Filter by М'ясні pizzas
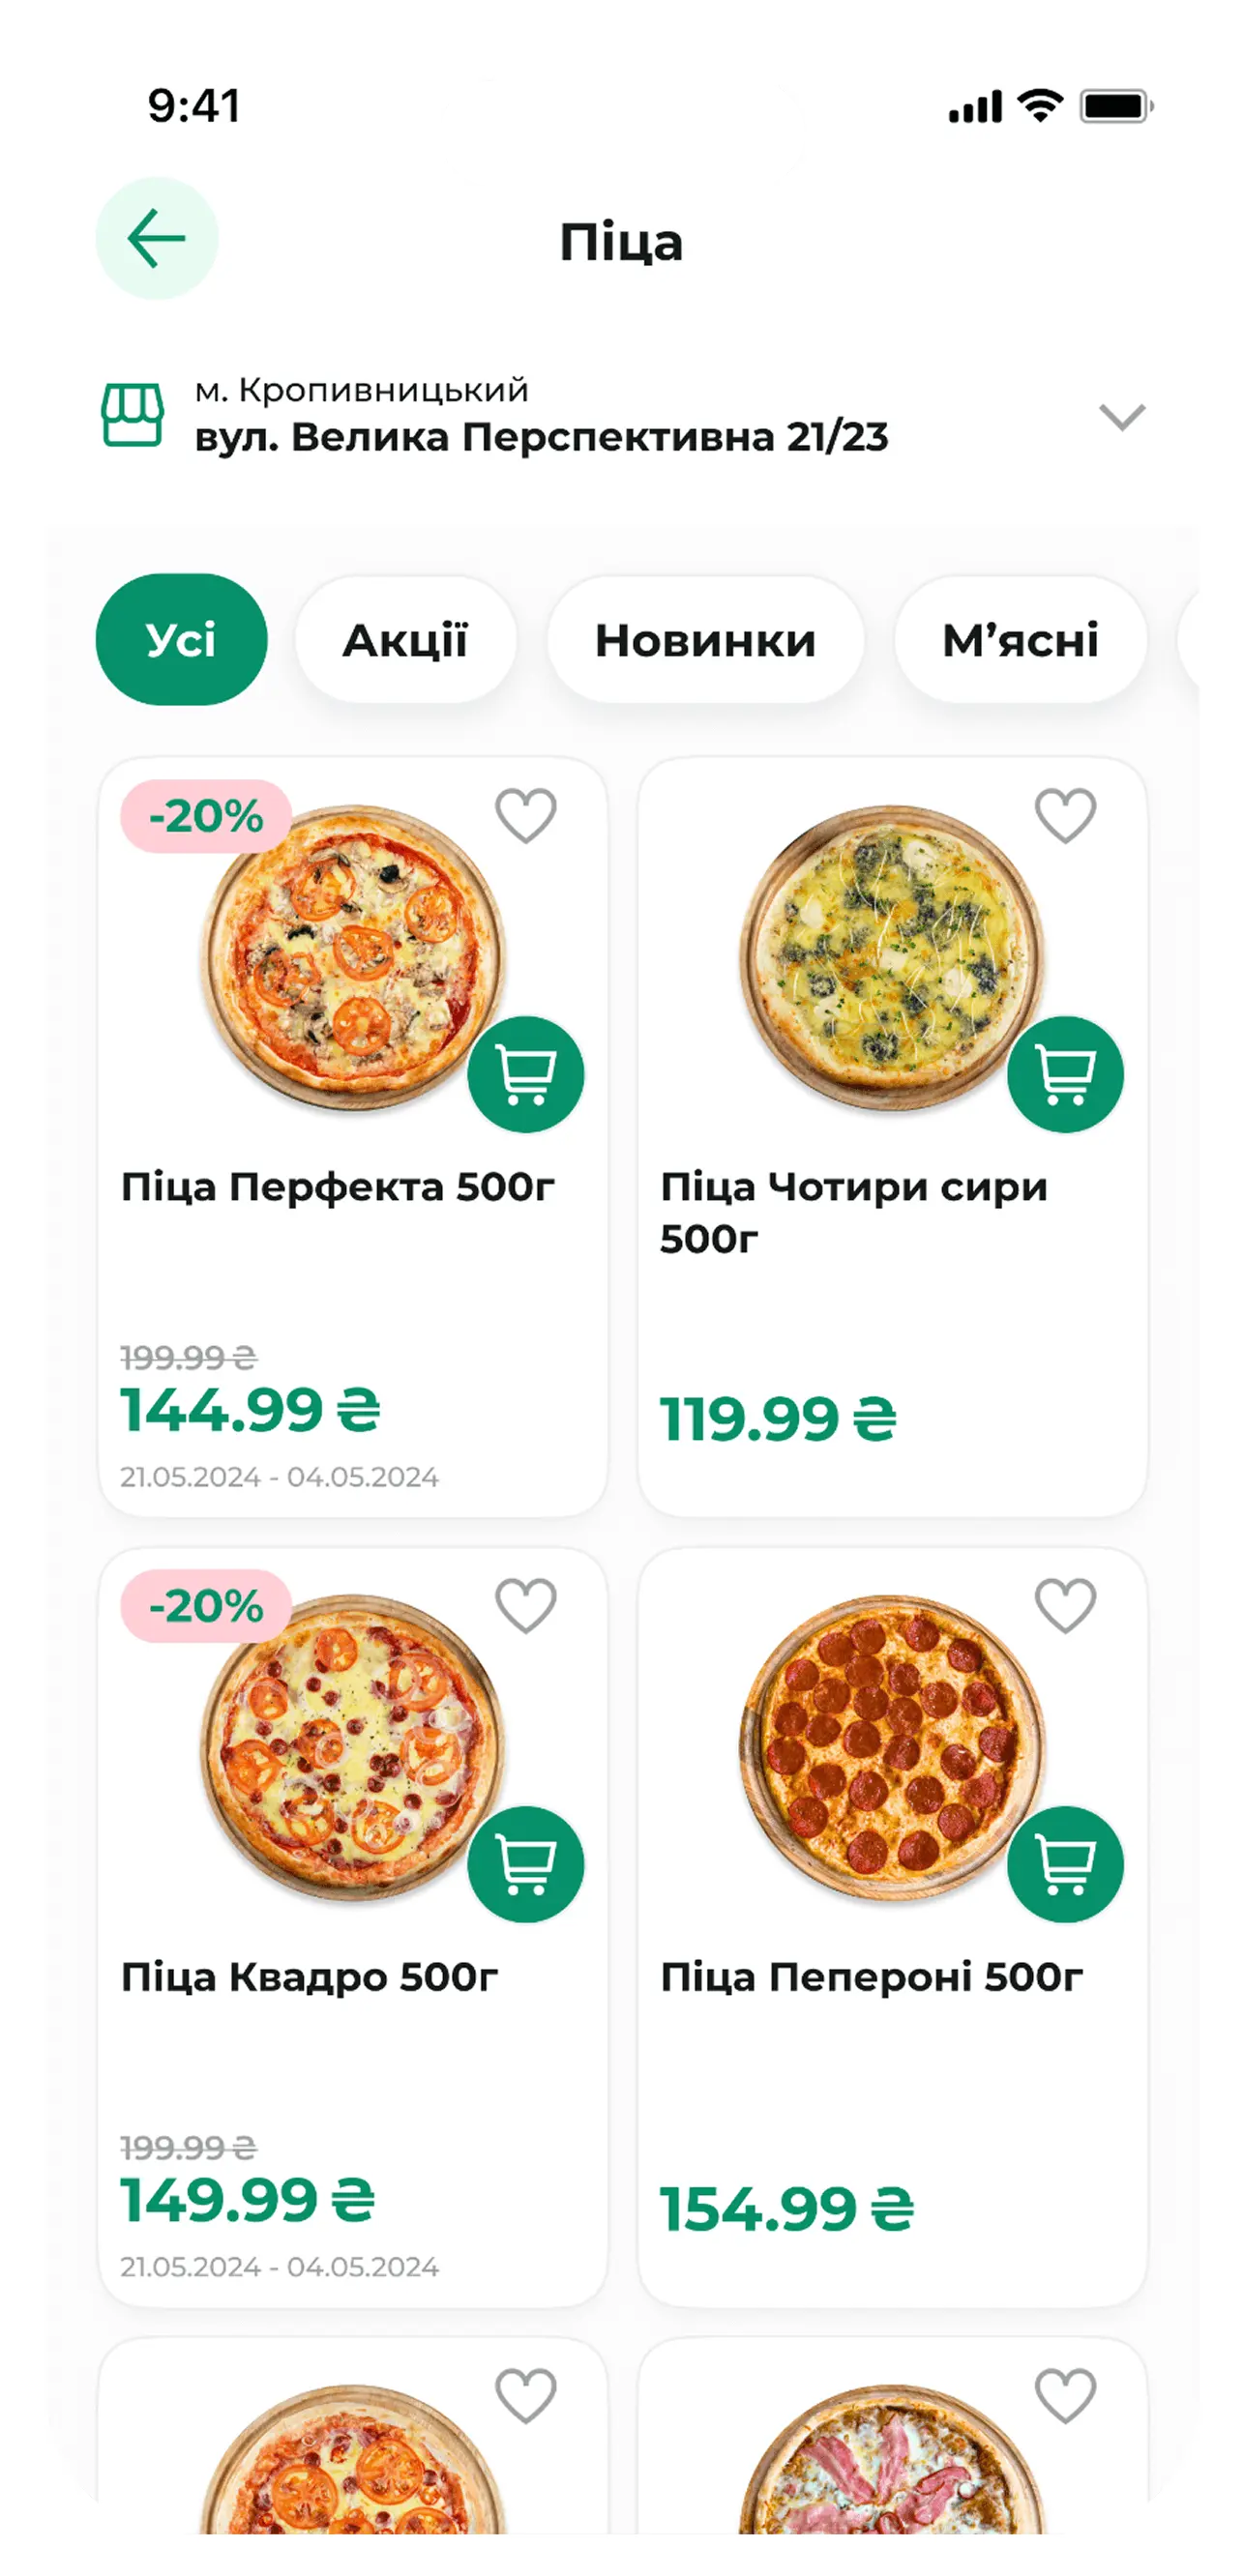The image size is (1244, 2576). tap(1020, 640)
